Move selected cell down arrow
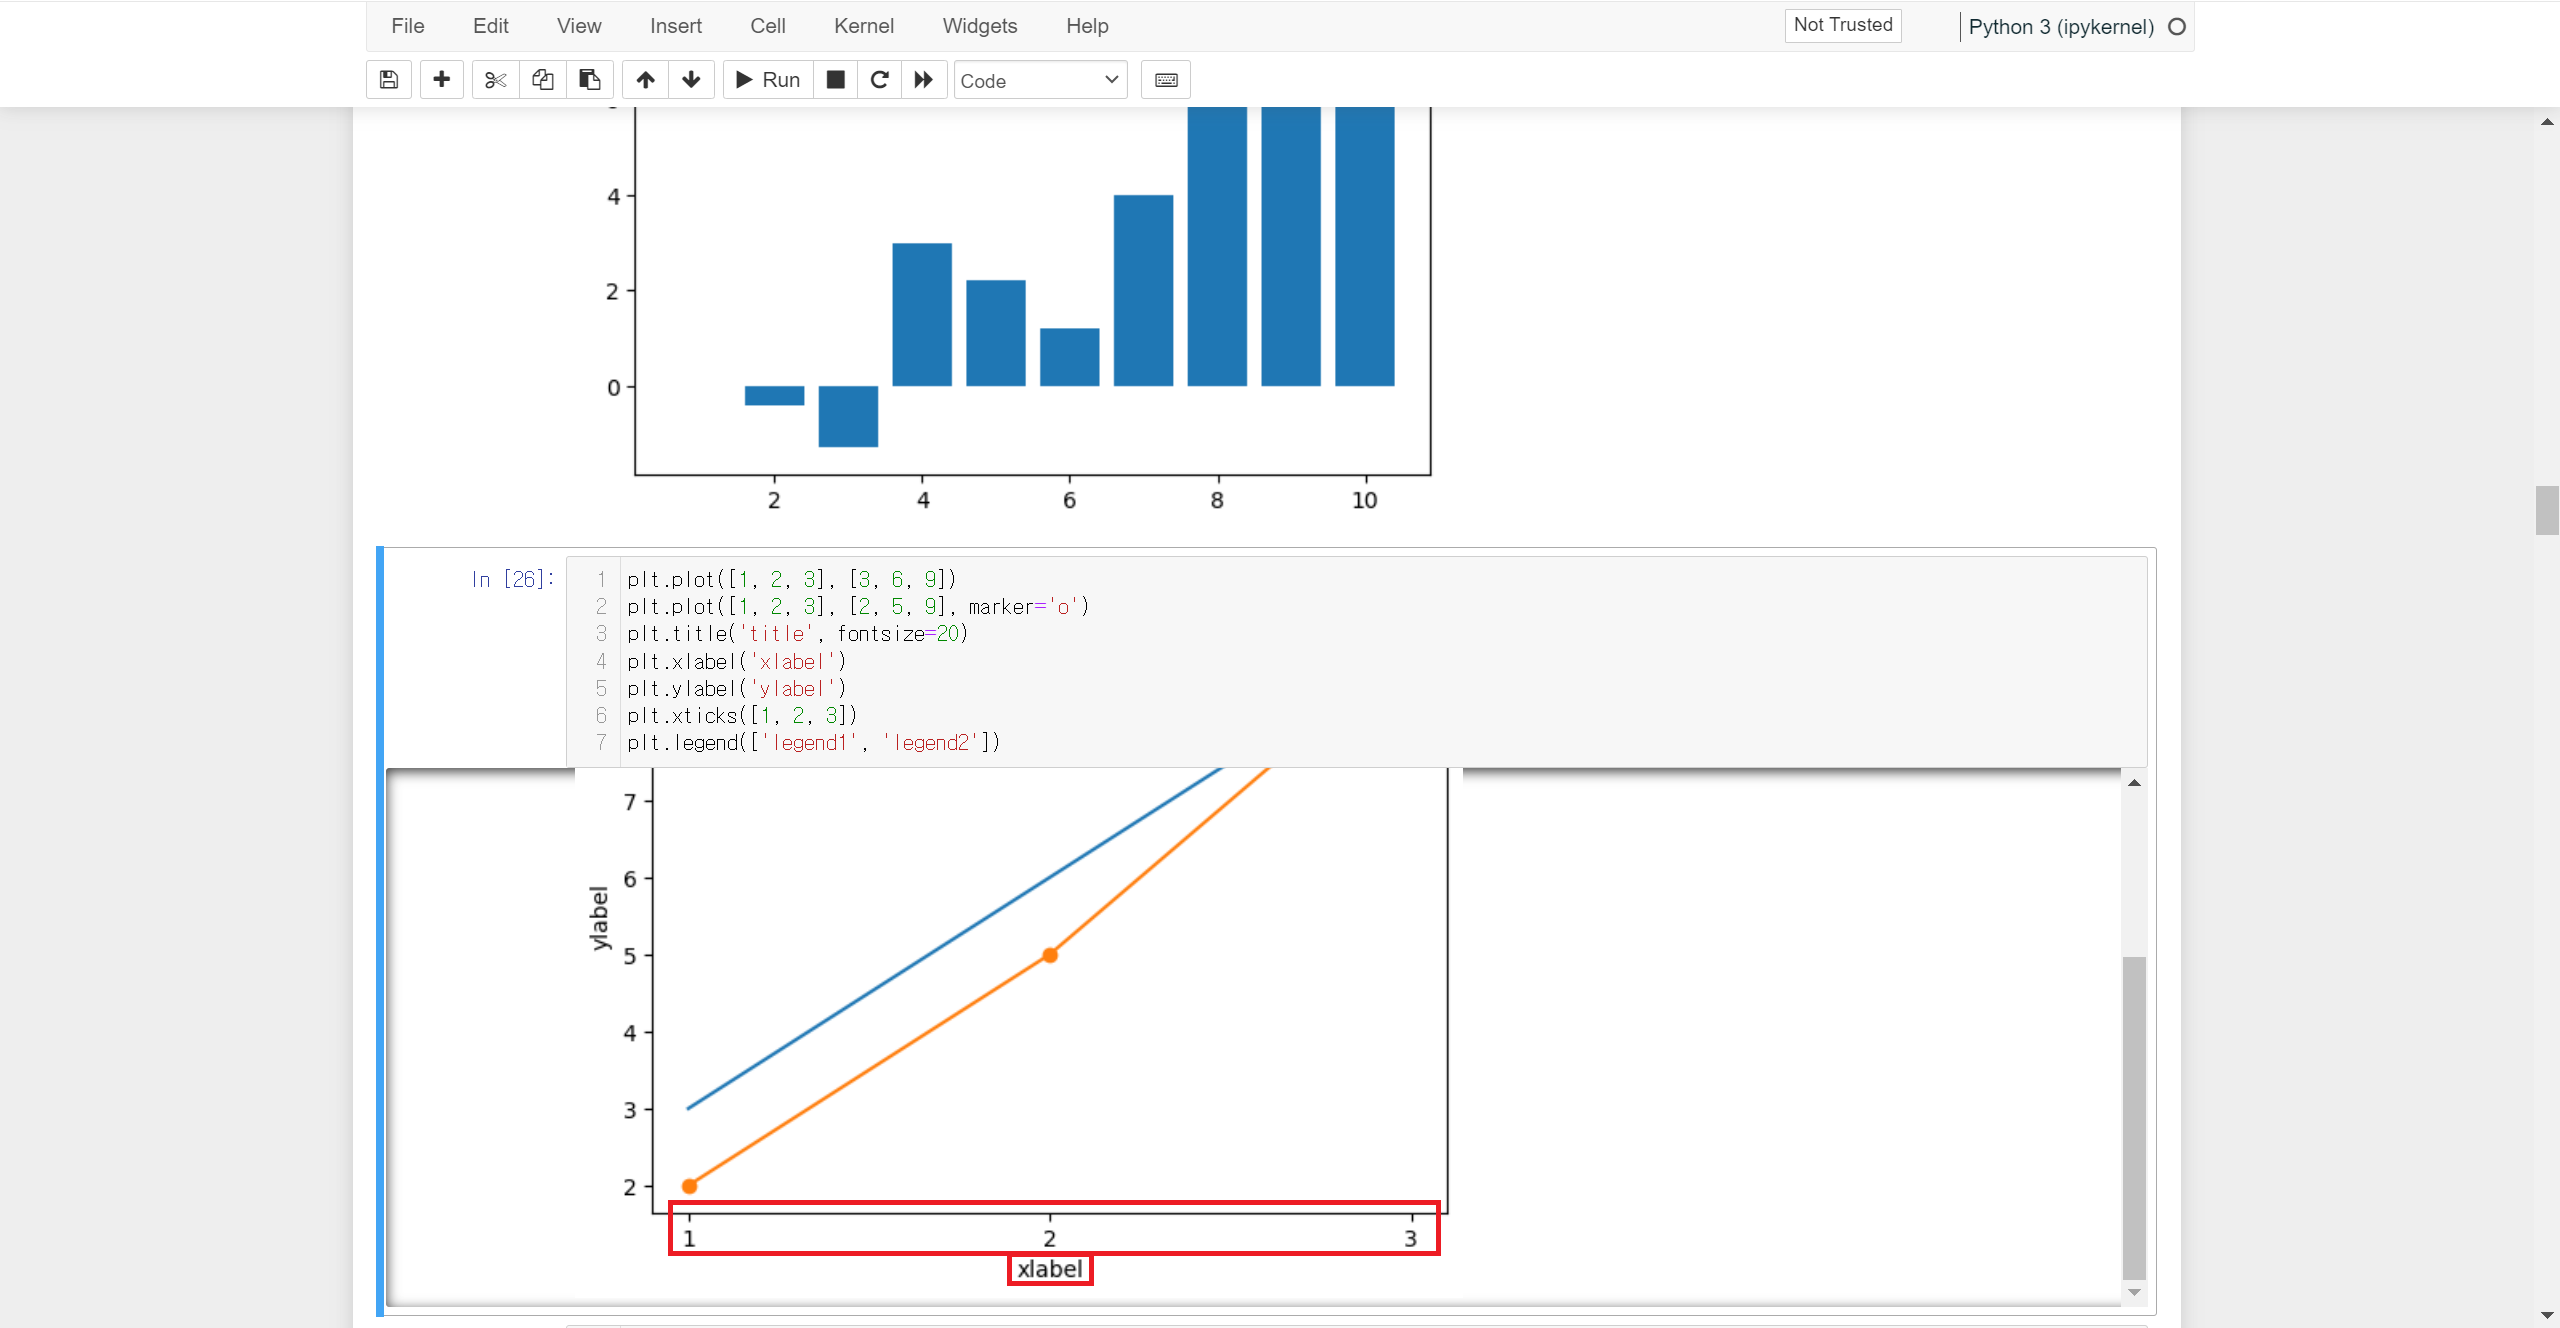The image size is (2560, 1328). (691, 80)
